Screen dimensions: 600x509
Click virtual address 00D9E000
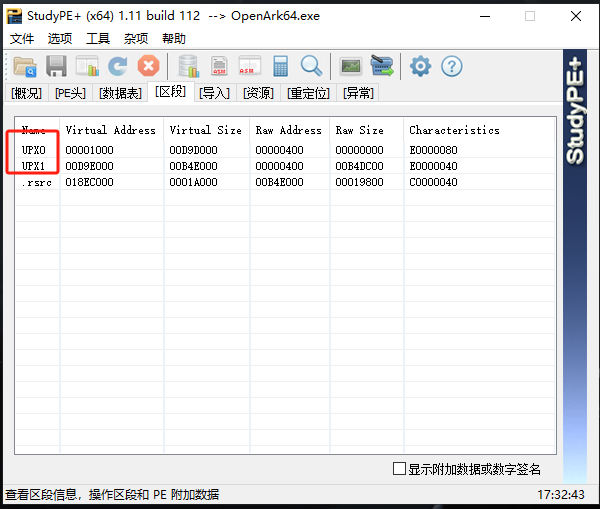coord(90,166)
